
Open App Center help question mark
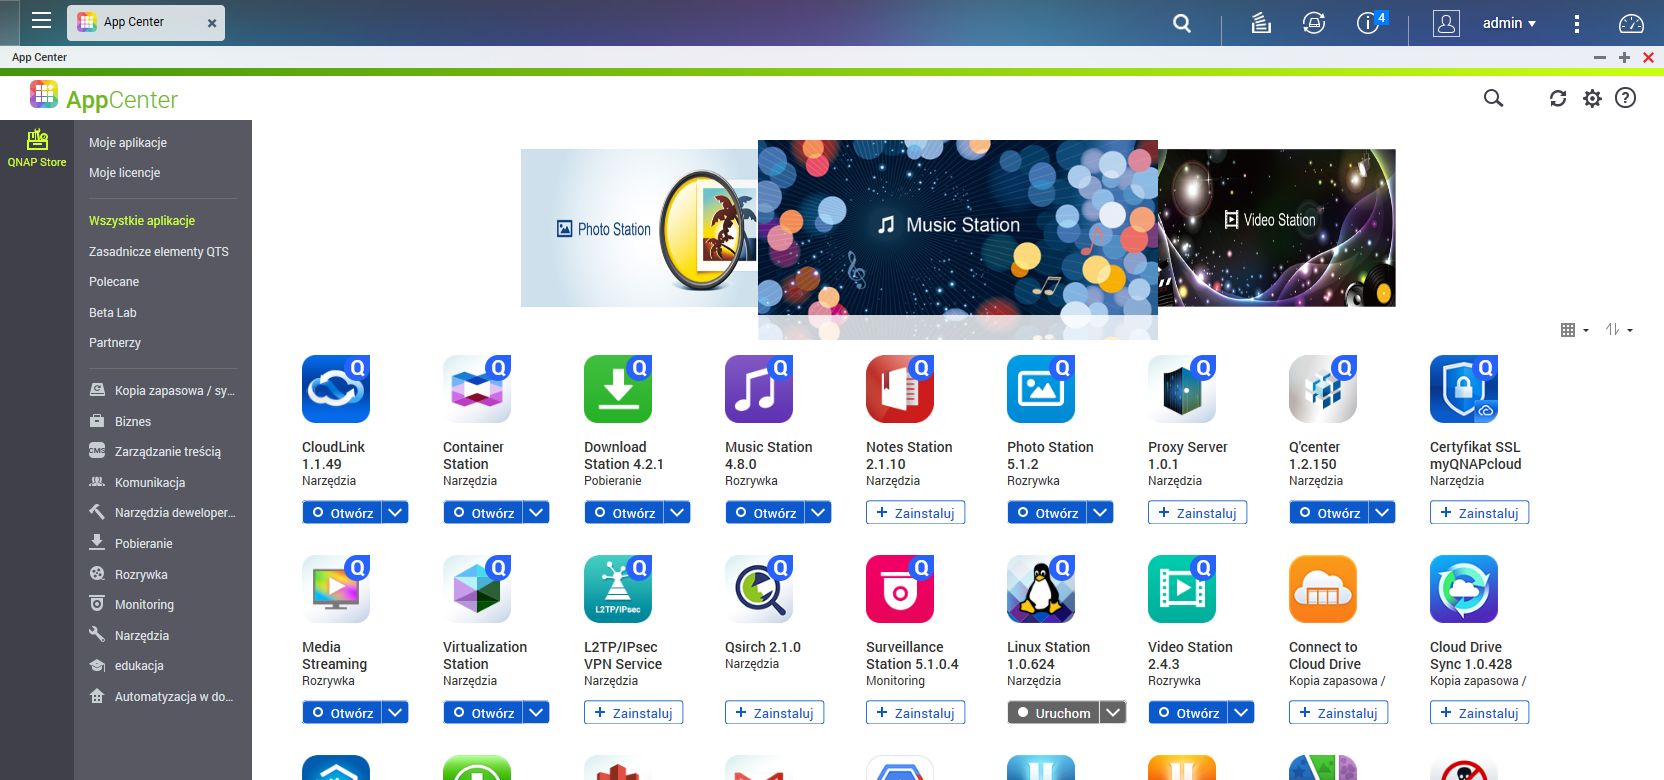(1626, 98)
